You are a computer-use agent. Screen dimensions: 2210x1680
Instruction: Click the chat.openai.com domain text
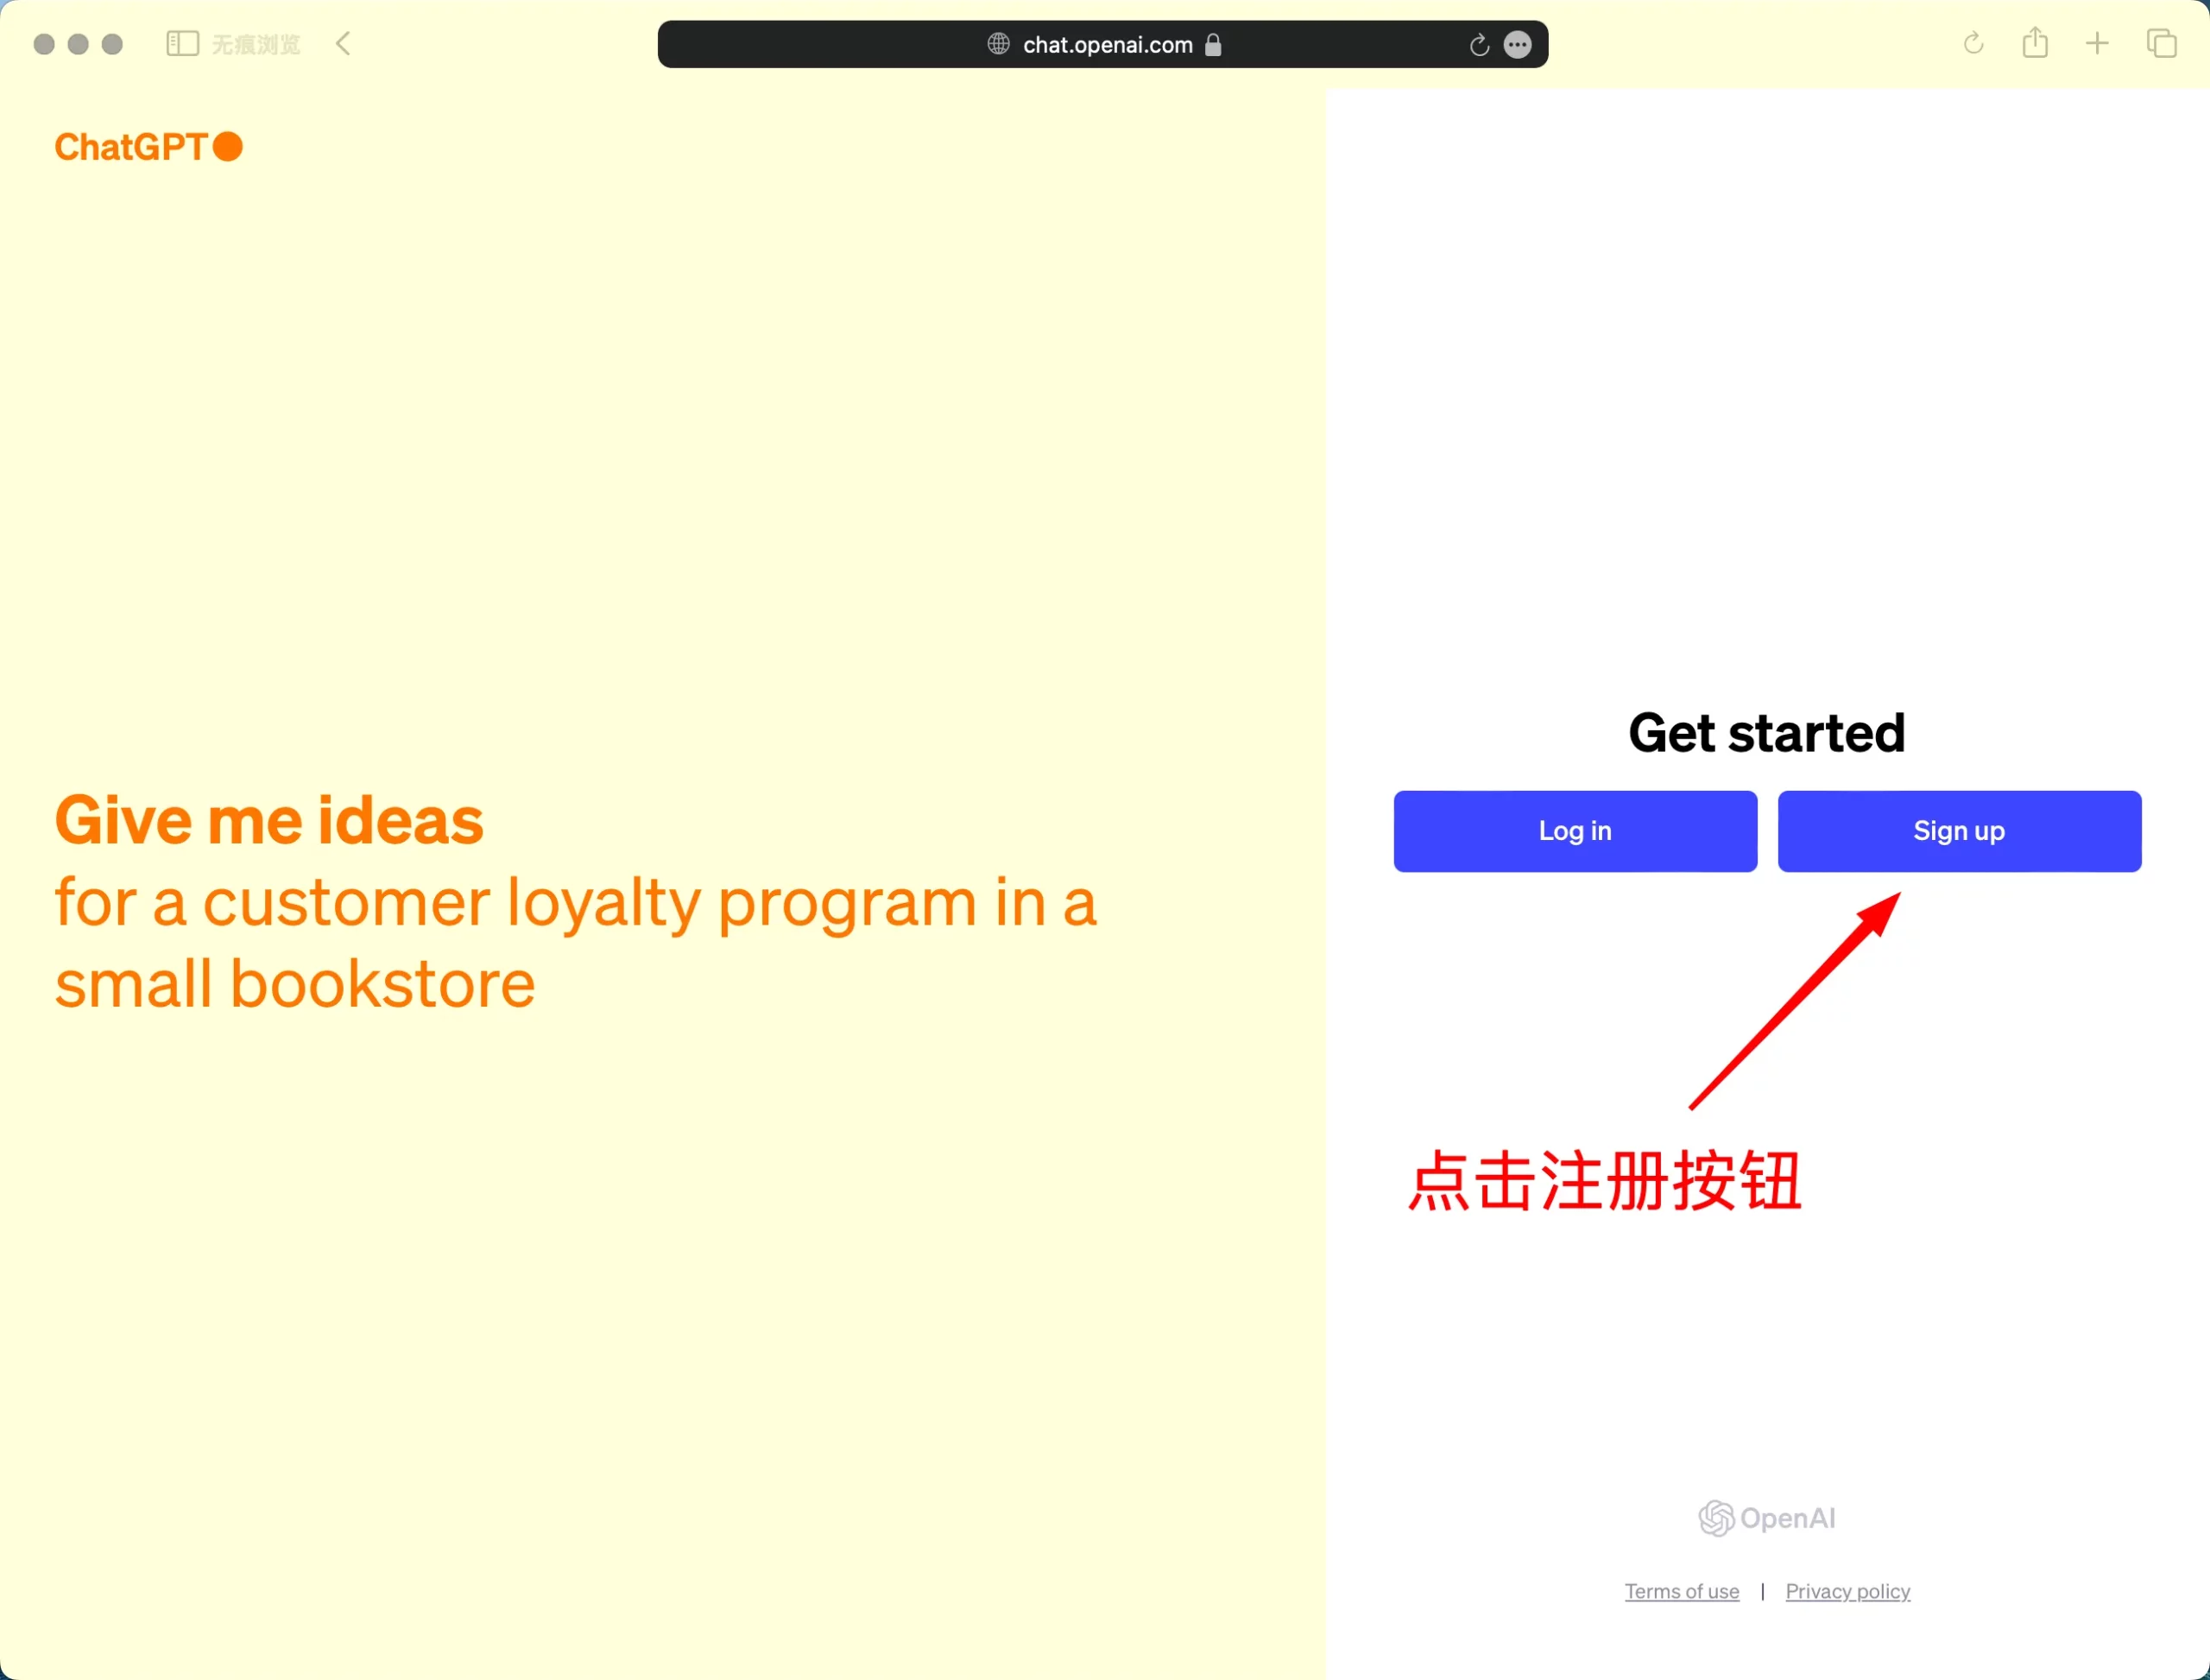coord(1108,44)
